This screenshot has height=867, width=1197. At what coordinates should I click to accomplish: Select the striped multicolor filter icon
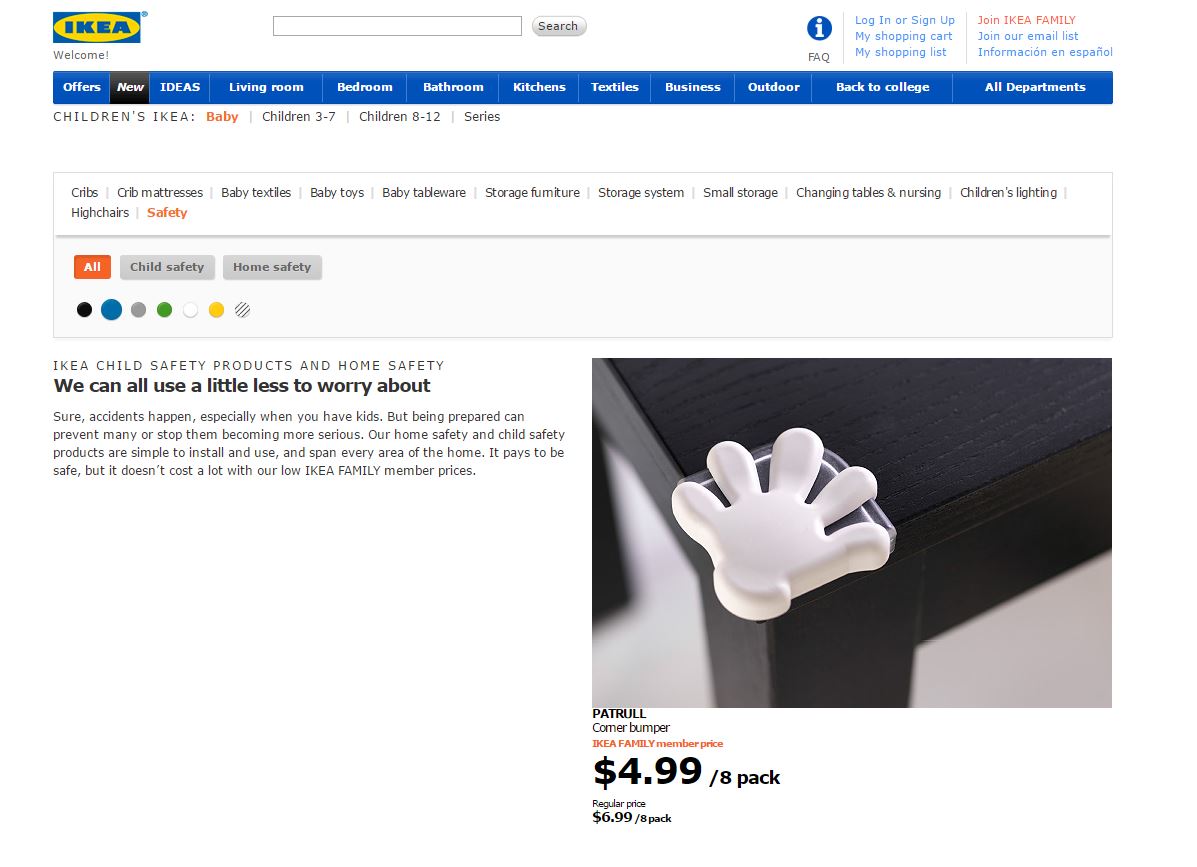243,310
